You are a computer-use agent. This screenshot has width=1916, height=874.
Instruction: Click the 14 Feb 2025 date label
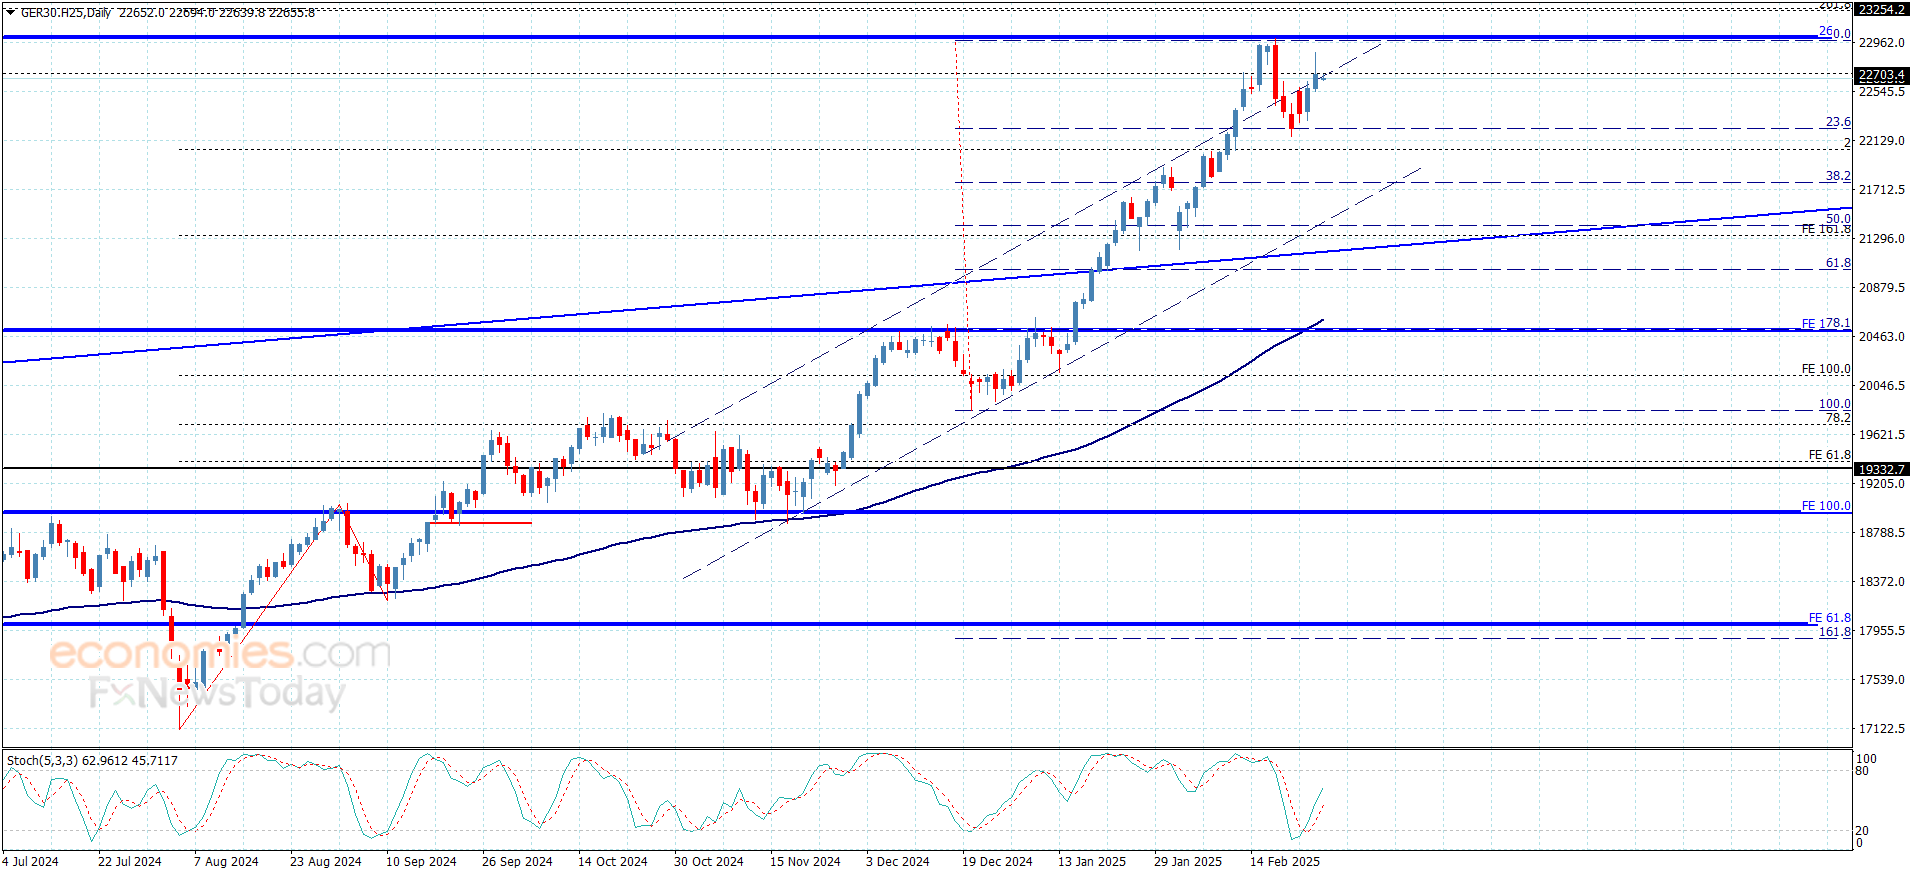1284,862
